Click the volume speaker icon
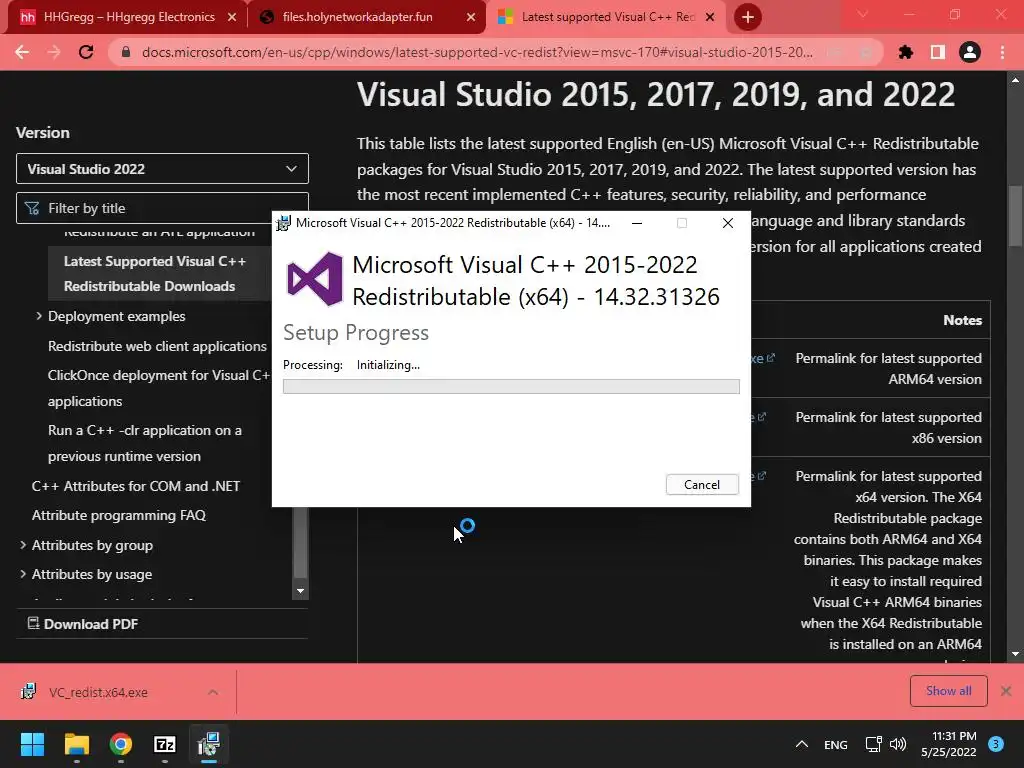This screenshot has height=768, width=1024. tap(898, 744)
